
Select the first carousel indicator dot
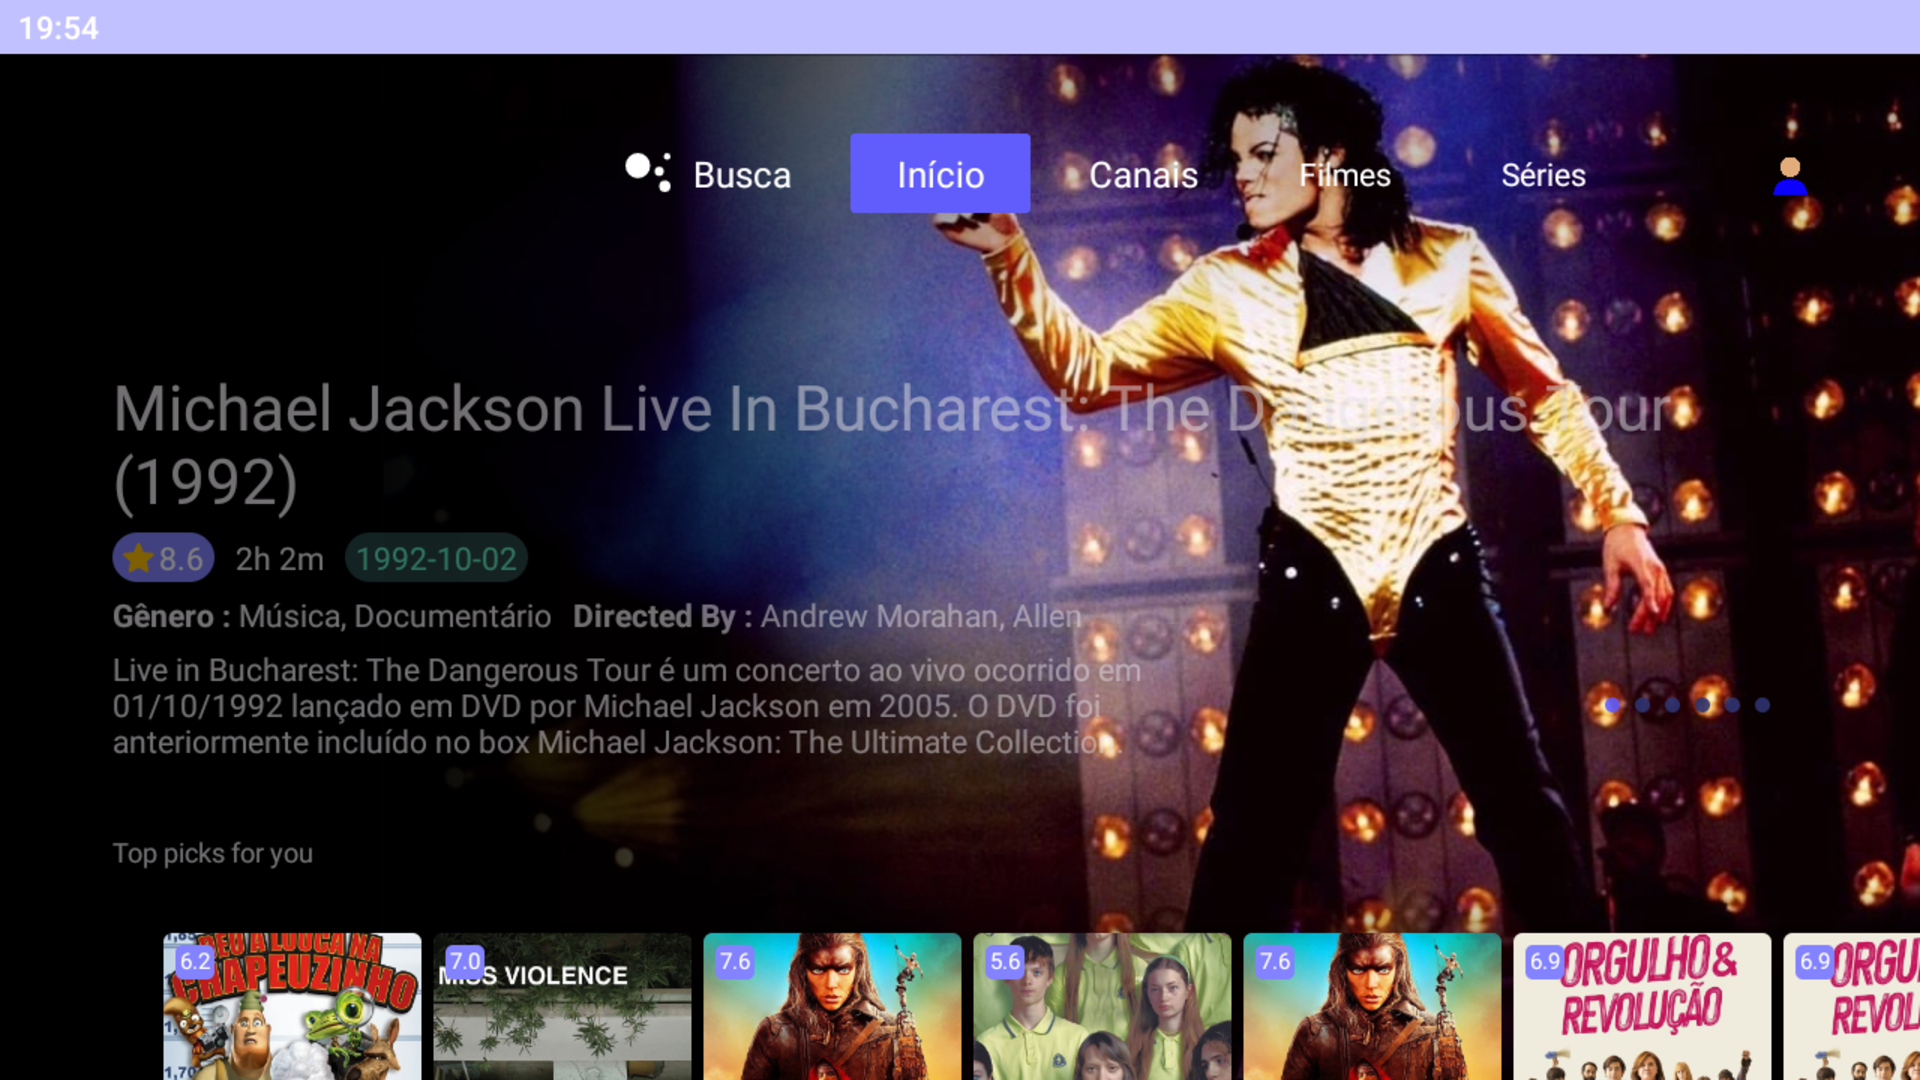click(1612, 705)
